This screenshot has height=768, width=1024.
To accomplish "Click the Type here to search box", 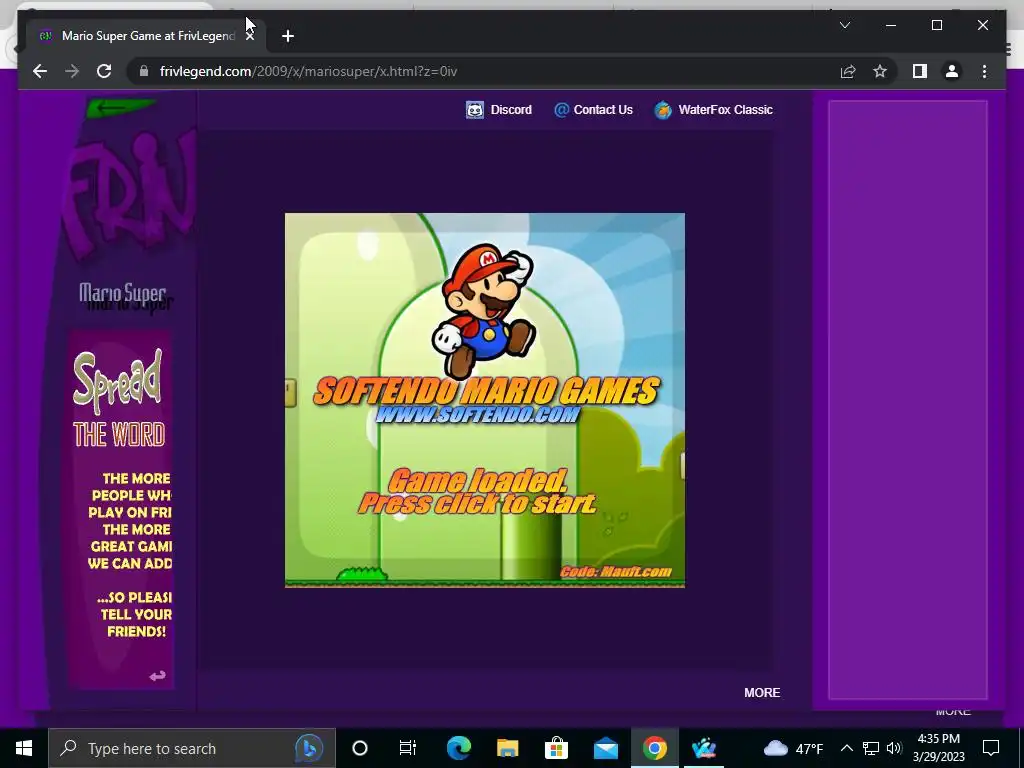I will pos(191,748).
